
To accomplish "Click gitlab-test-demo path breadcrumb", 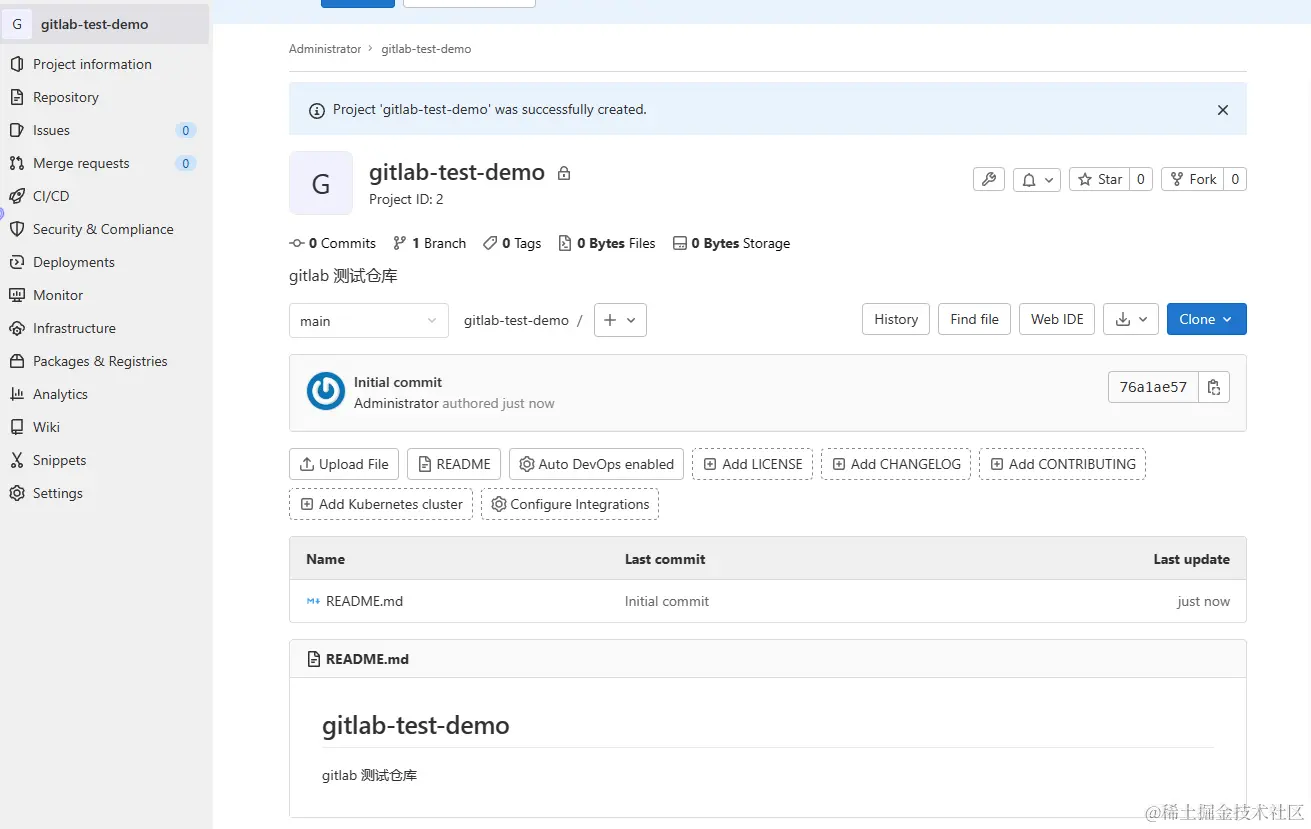I will tap(516, 320).
